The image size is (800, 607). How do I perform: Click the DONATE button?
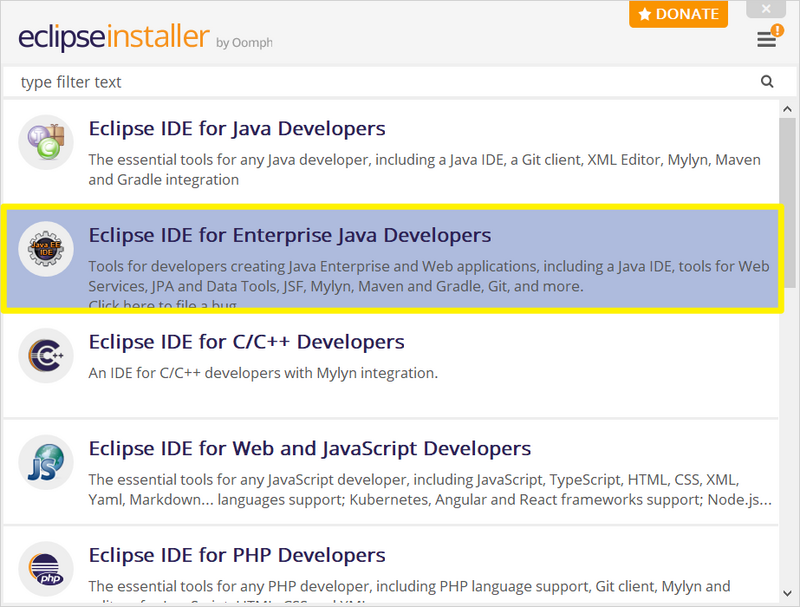(x=678, y=14)
